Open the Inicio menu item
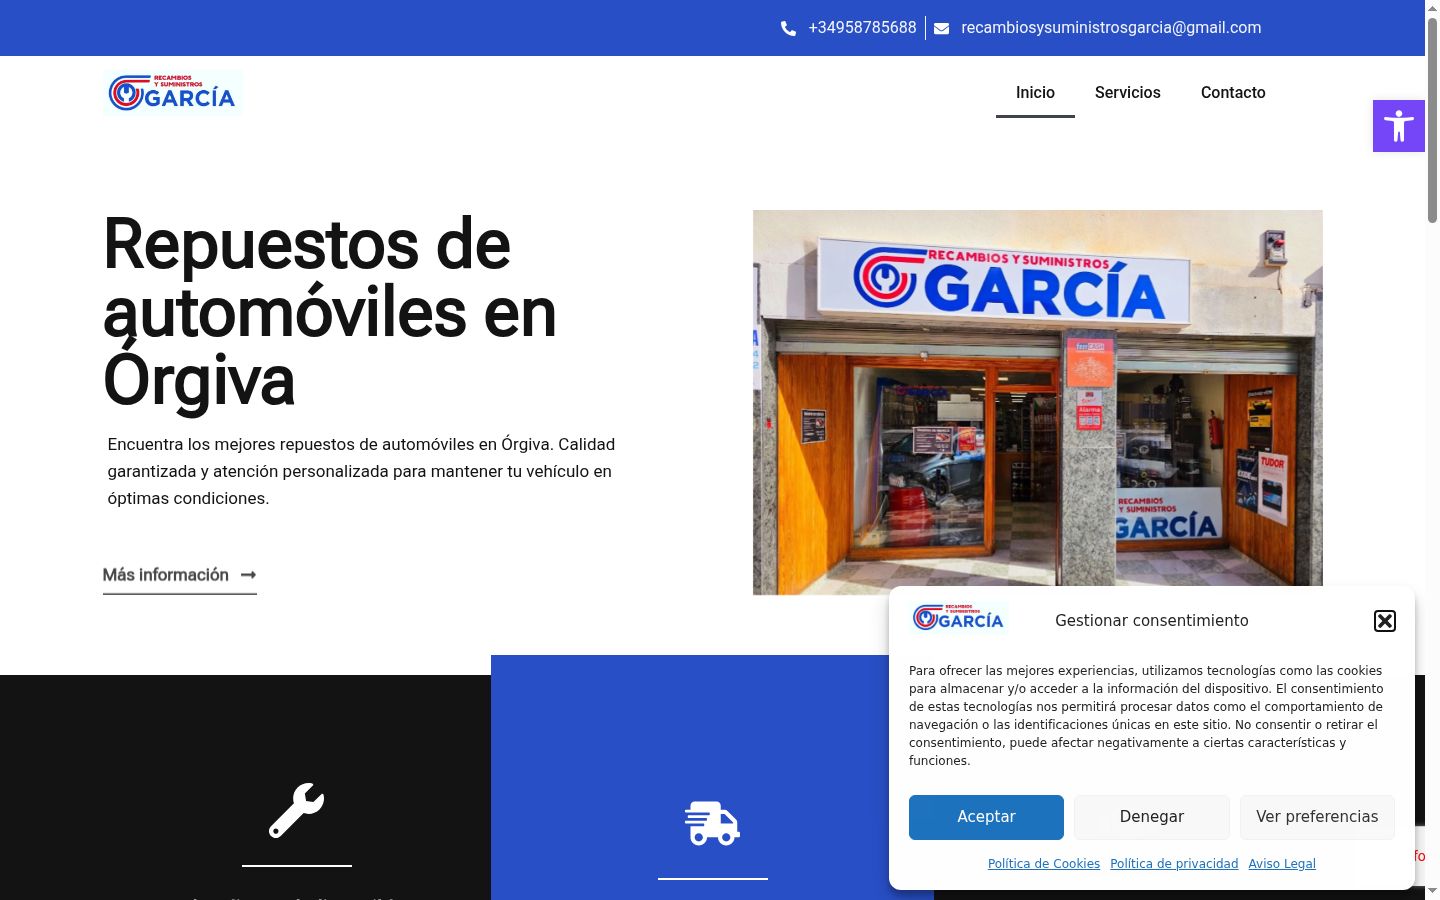This screenshot has height=900, width=1440. [1035, 93]
